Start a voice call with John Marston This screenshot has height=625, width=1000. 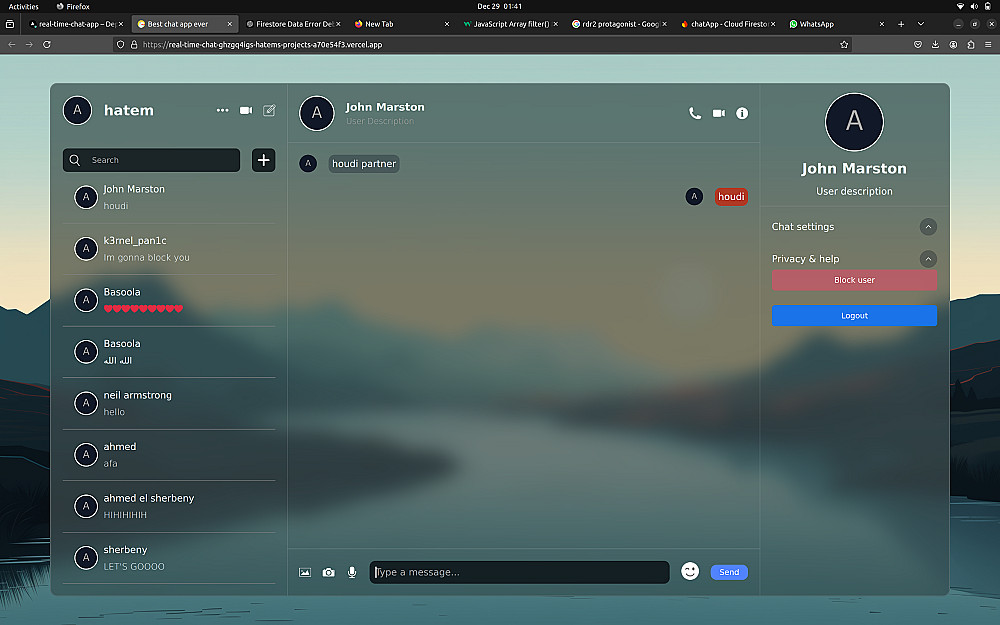tap(695, 114)
